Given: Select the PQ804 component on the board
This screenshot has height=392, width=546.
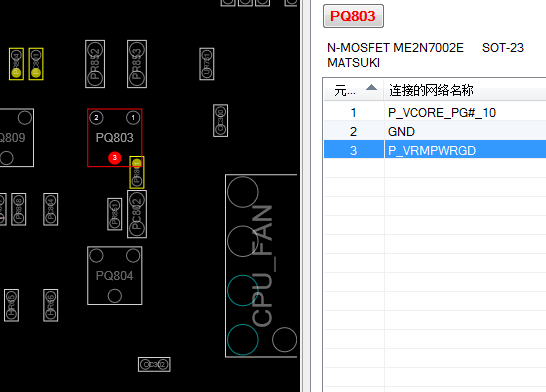Looking at the screenshot, I should 115,276.
